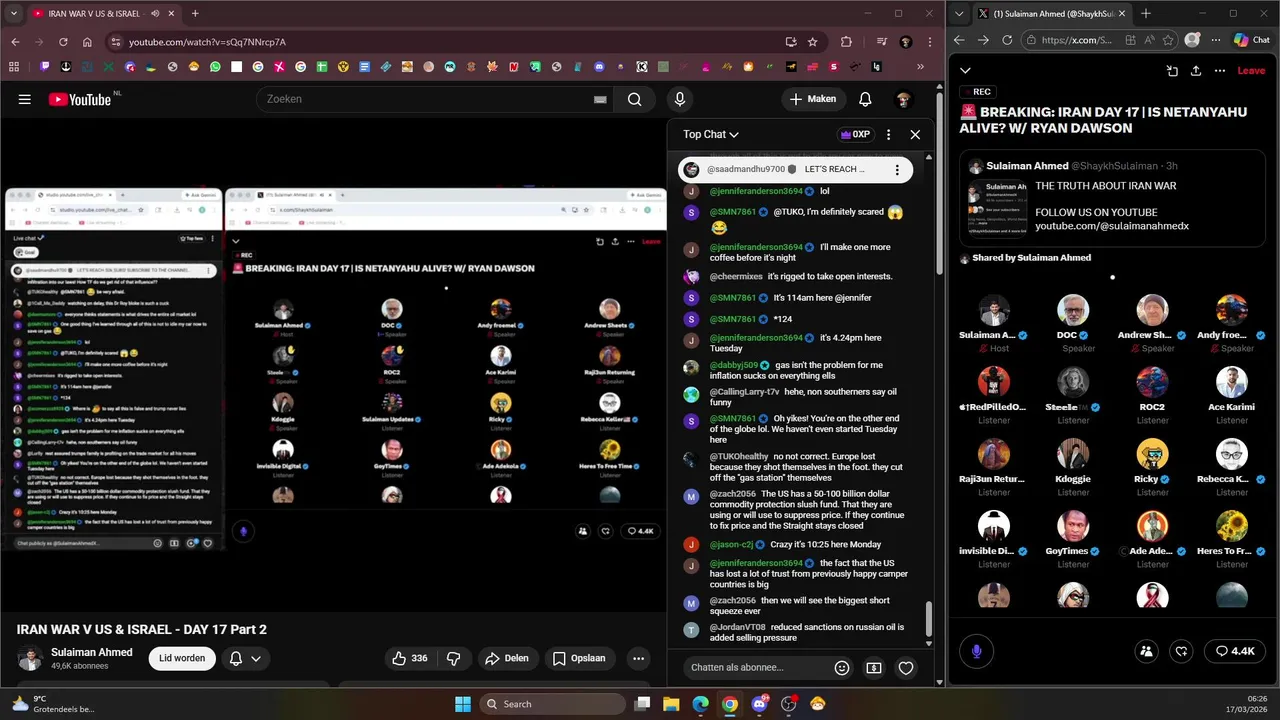Send a heart reaction in chat
Screen dimensions: 1280x720
click(x=906, y=668)
